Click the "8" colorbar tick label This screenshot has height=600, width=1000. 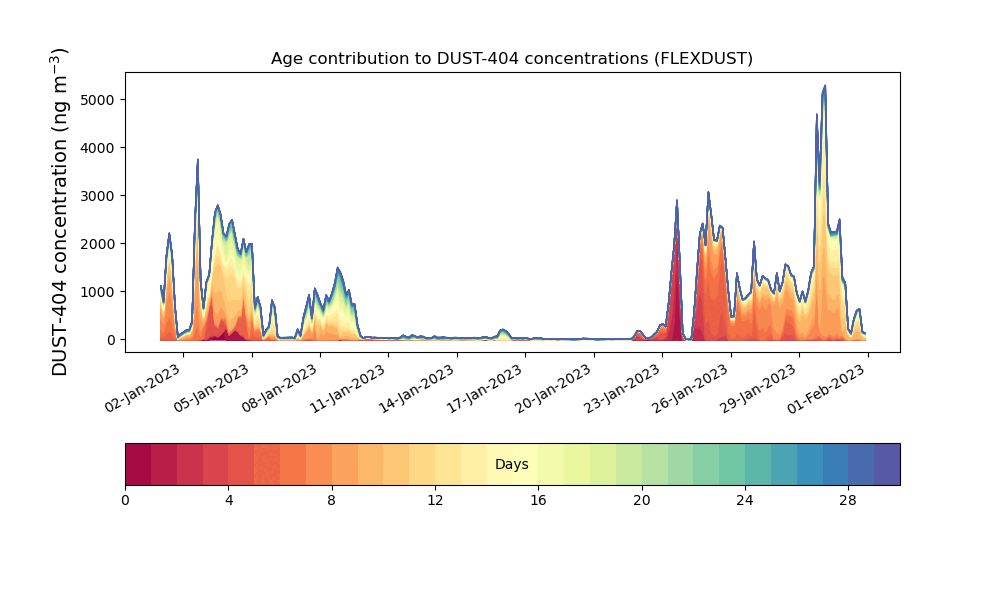coord(332,501)
